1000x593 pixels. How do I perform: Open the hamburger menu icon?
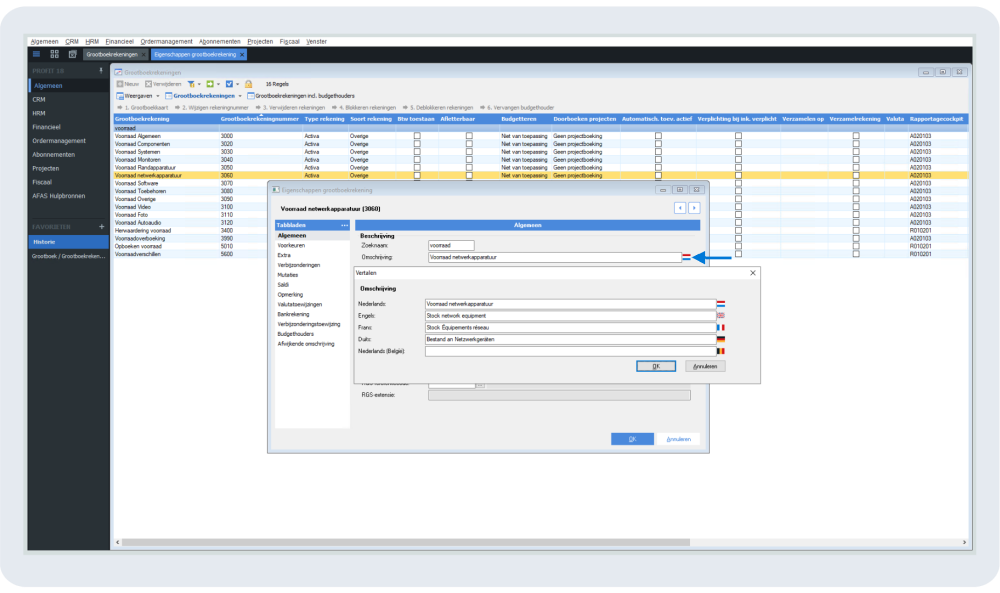click(36, 54)
